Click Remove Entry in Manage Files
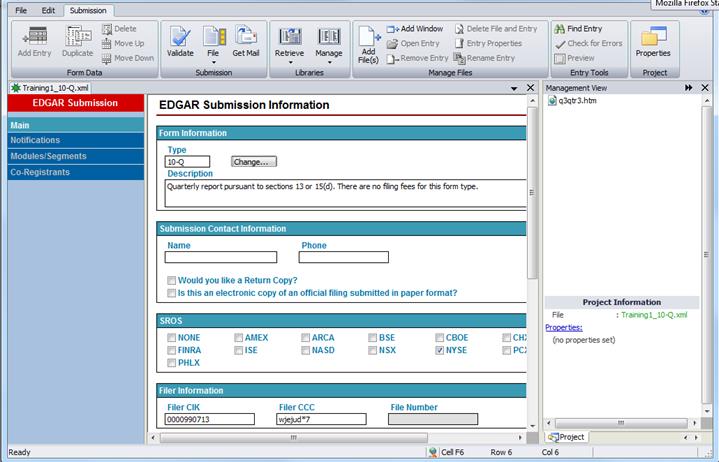 click(x=417, y=58)
